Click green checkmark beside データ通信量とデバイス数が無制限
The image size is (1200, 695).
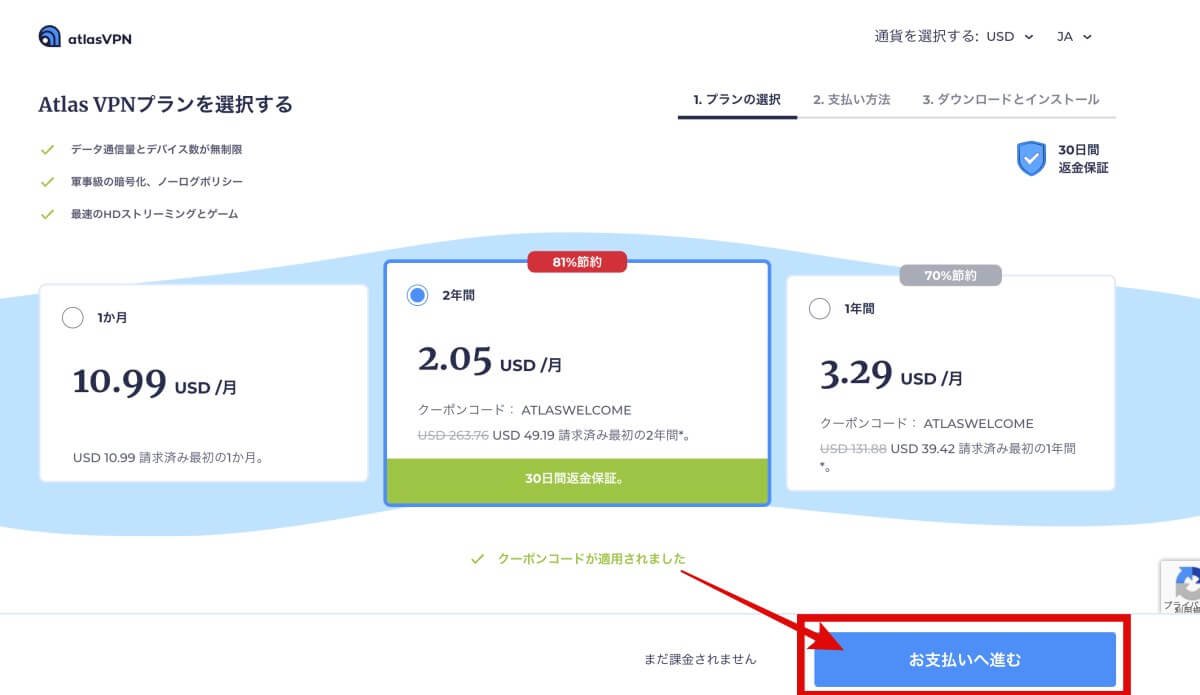point(46,150)
